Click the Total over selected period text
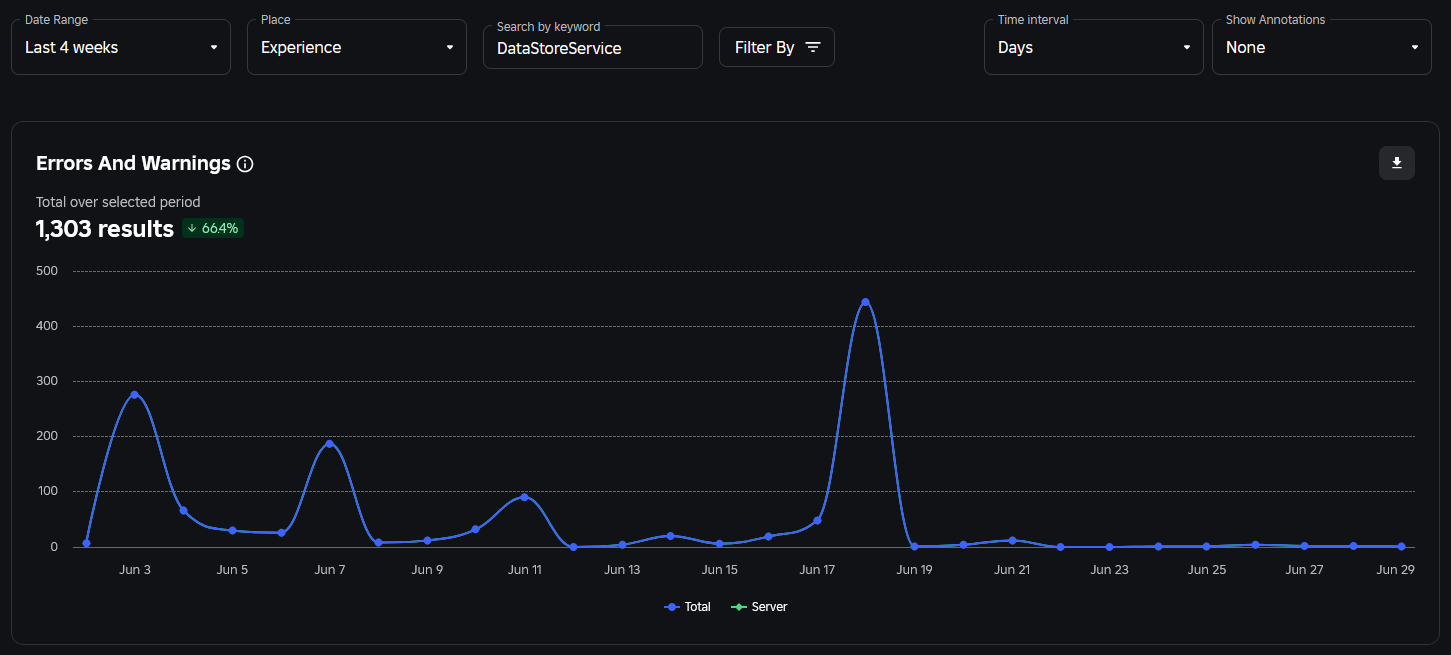Image resolution: width=1451 pixels, height=655 pixels. click(118, 202)
